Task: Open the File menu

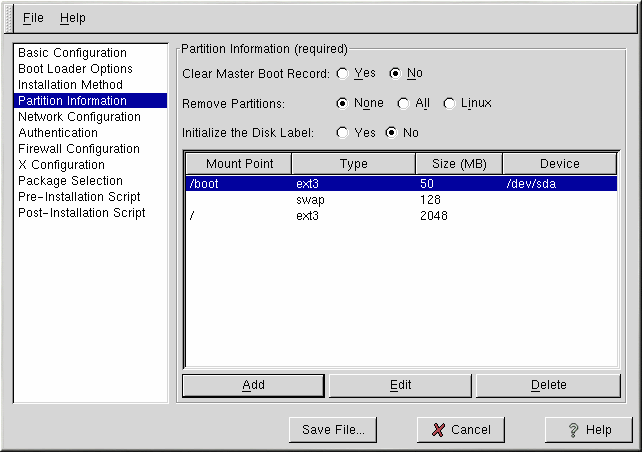Action: (33, 18)
